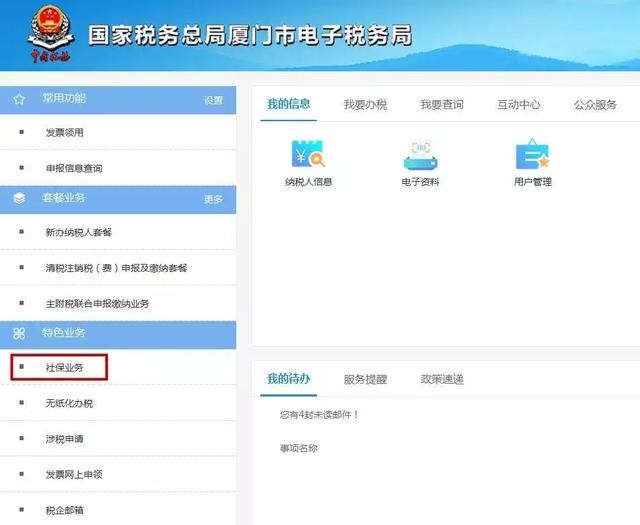Switch to the 互动中心 tab
This screenshot has height=525, width=640.
point(519,105)
